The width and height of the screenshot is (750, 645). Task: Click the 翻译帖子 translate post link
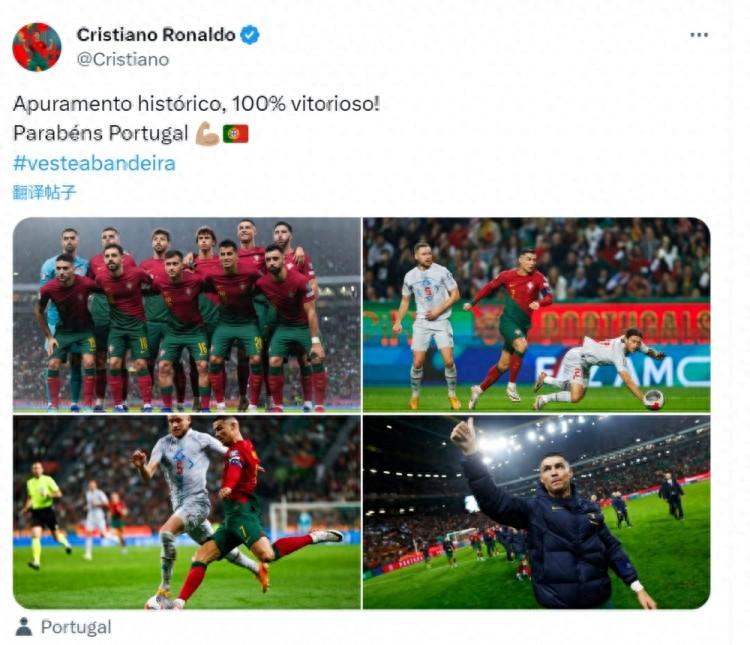[x=44, y=192]
